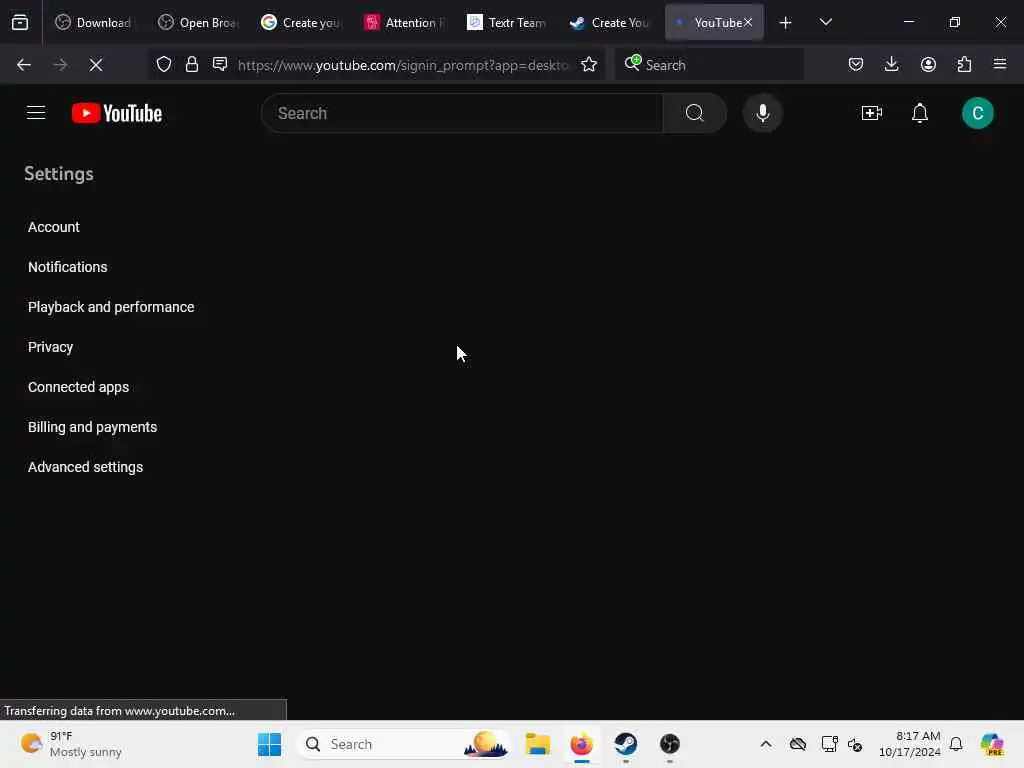Image resolution: width=1024 pixels, height=768 pixels.
Task: Click the YouTube search magnifier button
Action: (x=694, y=113)
